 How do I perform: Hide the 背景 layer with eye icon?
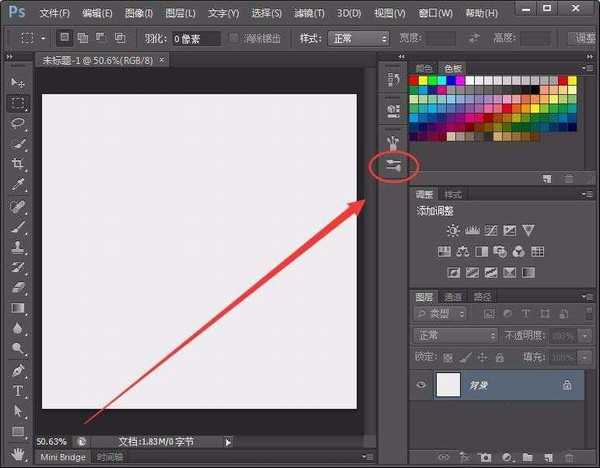(x=421, y=385)
